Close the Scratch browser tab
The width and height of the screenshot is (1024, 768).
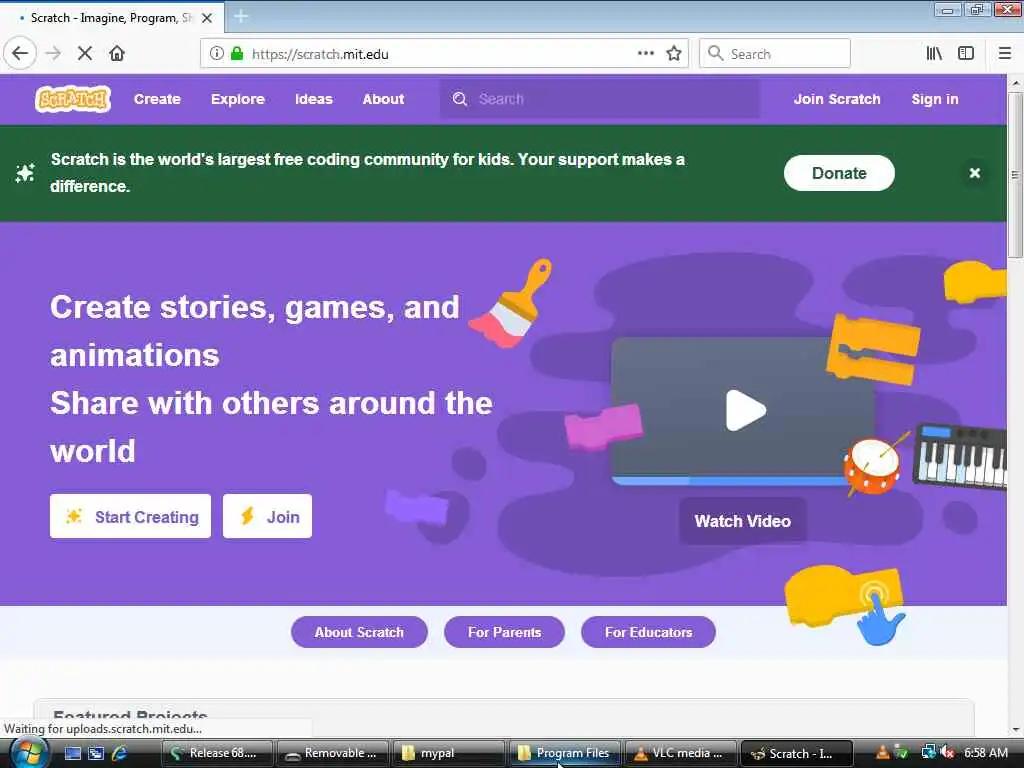207,18
